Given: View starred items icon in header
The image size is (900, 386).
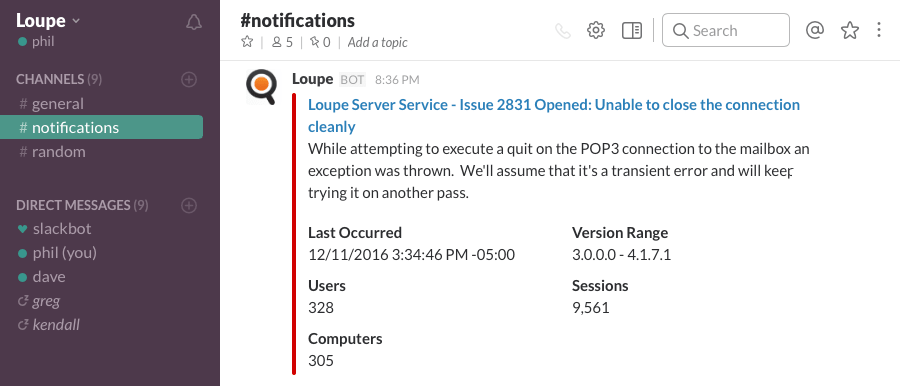Looking at the screenshot, I should tap(849, 30).
